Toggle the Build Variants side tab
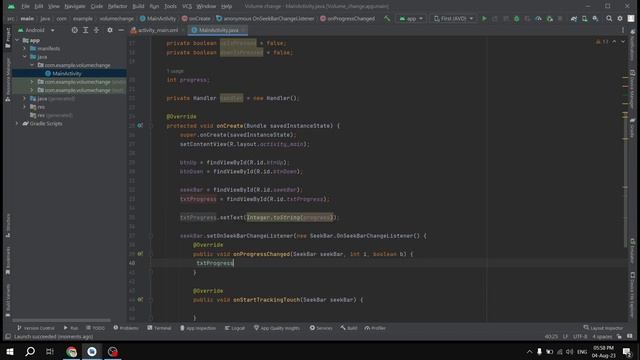The height and width of the screenshot is (360, 640). (x=8, y=300)
